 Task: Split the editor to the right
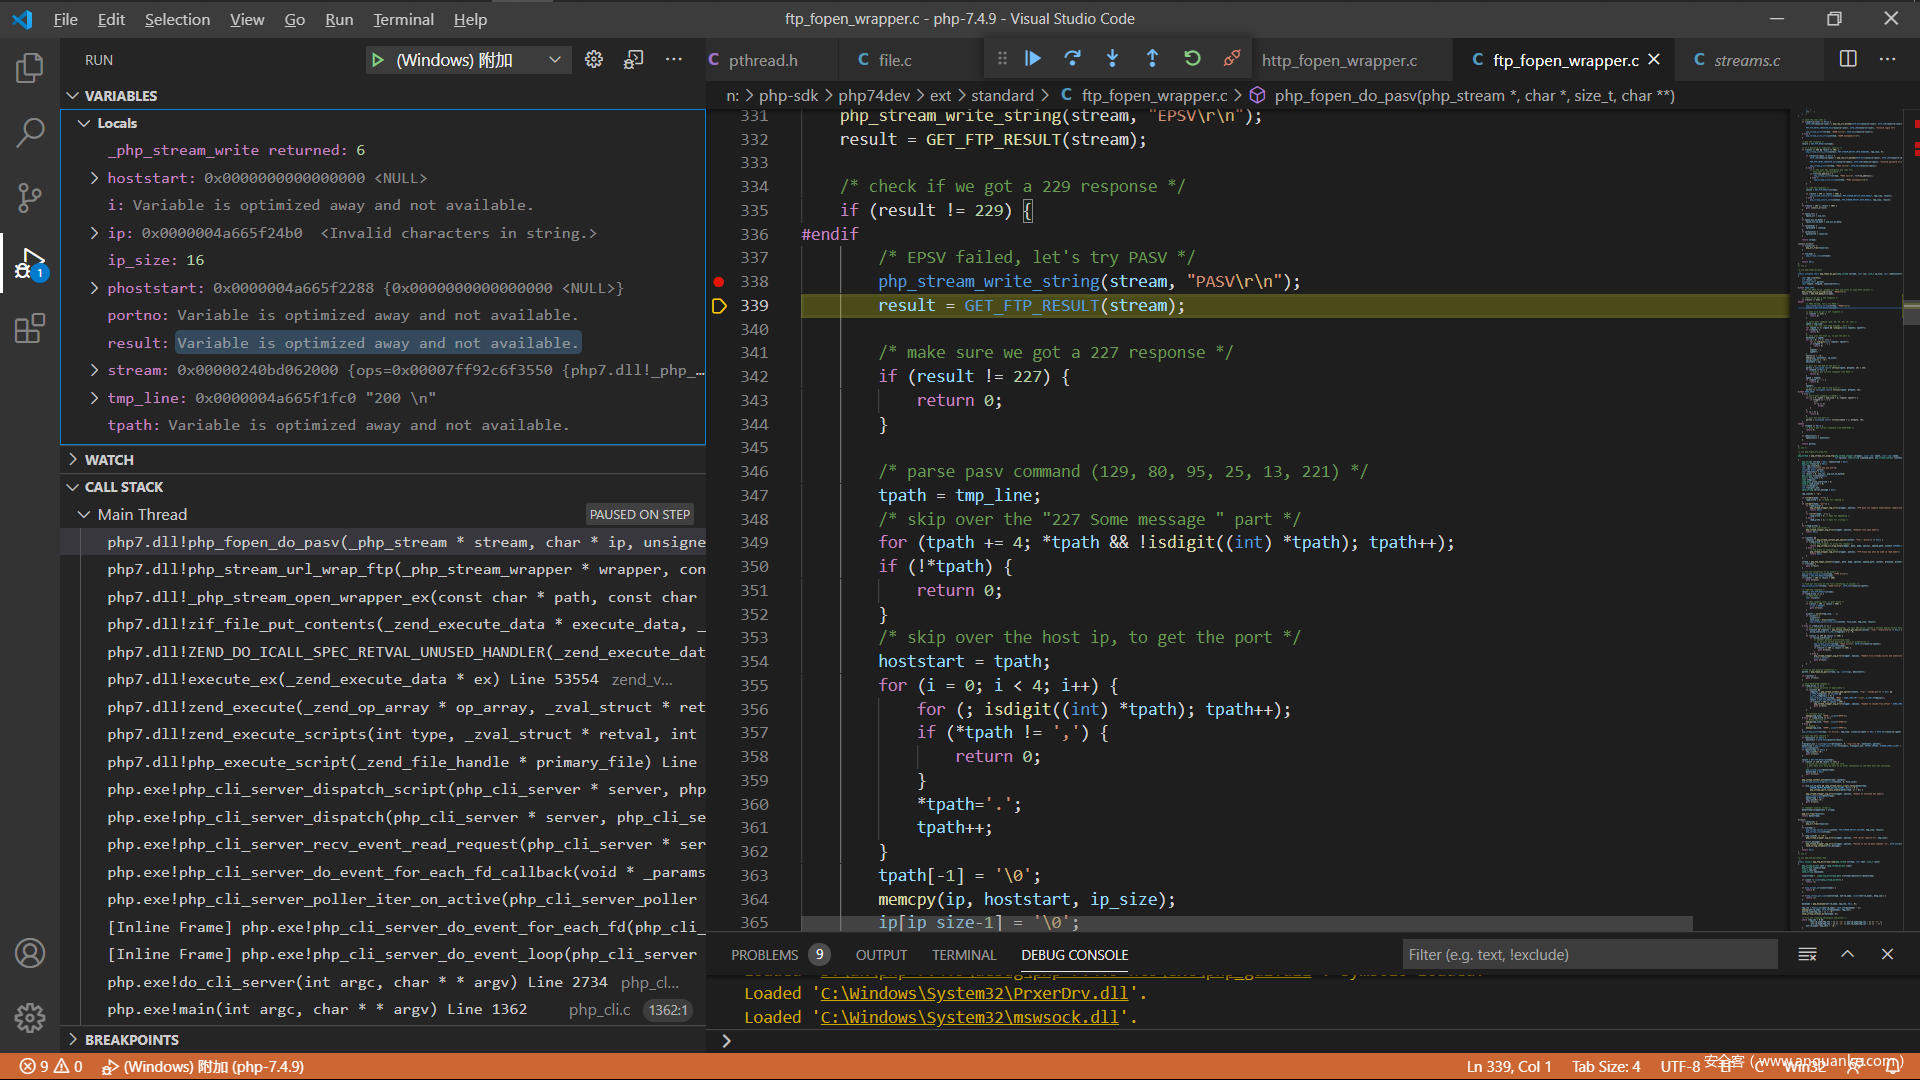coord(1848,59)
